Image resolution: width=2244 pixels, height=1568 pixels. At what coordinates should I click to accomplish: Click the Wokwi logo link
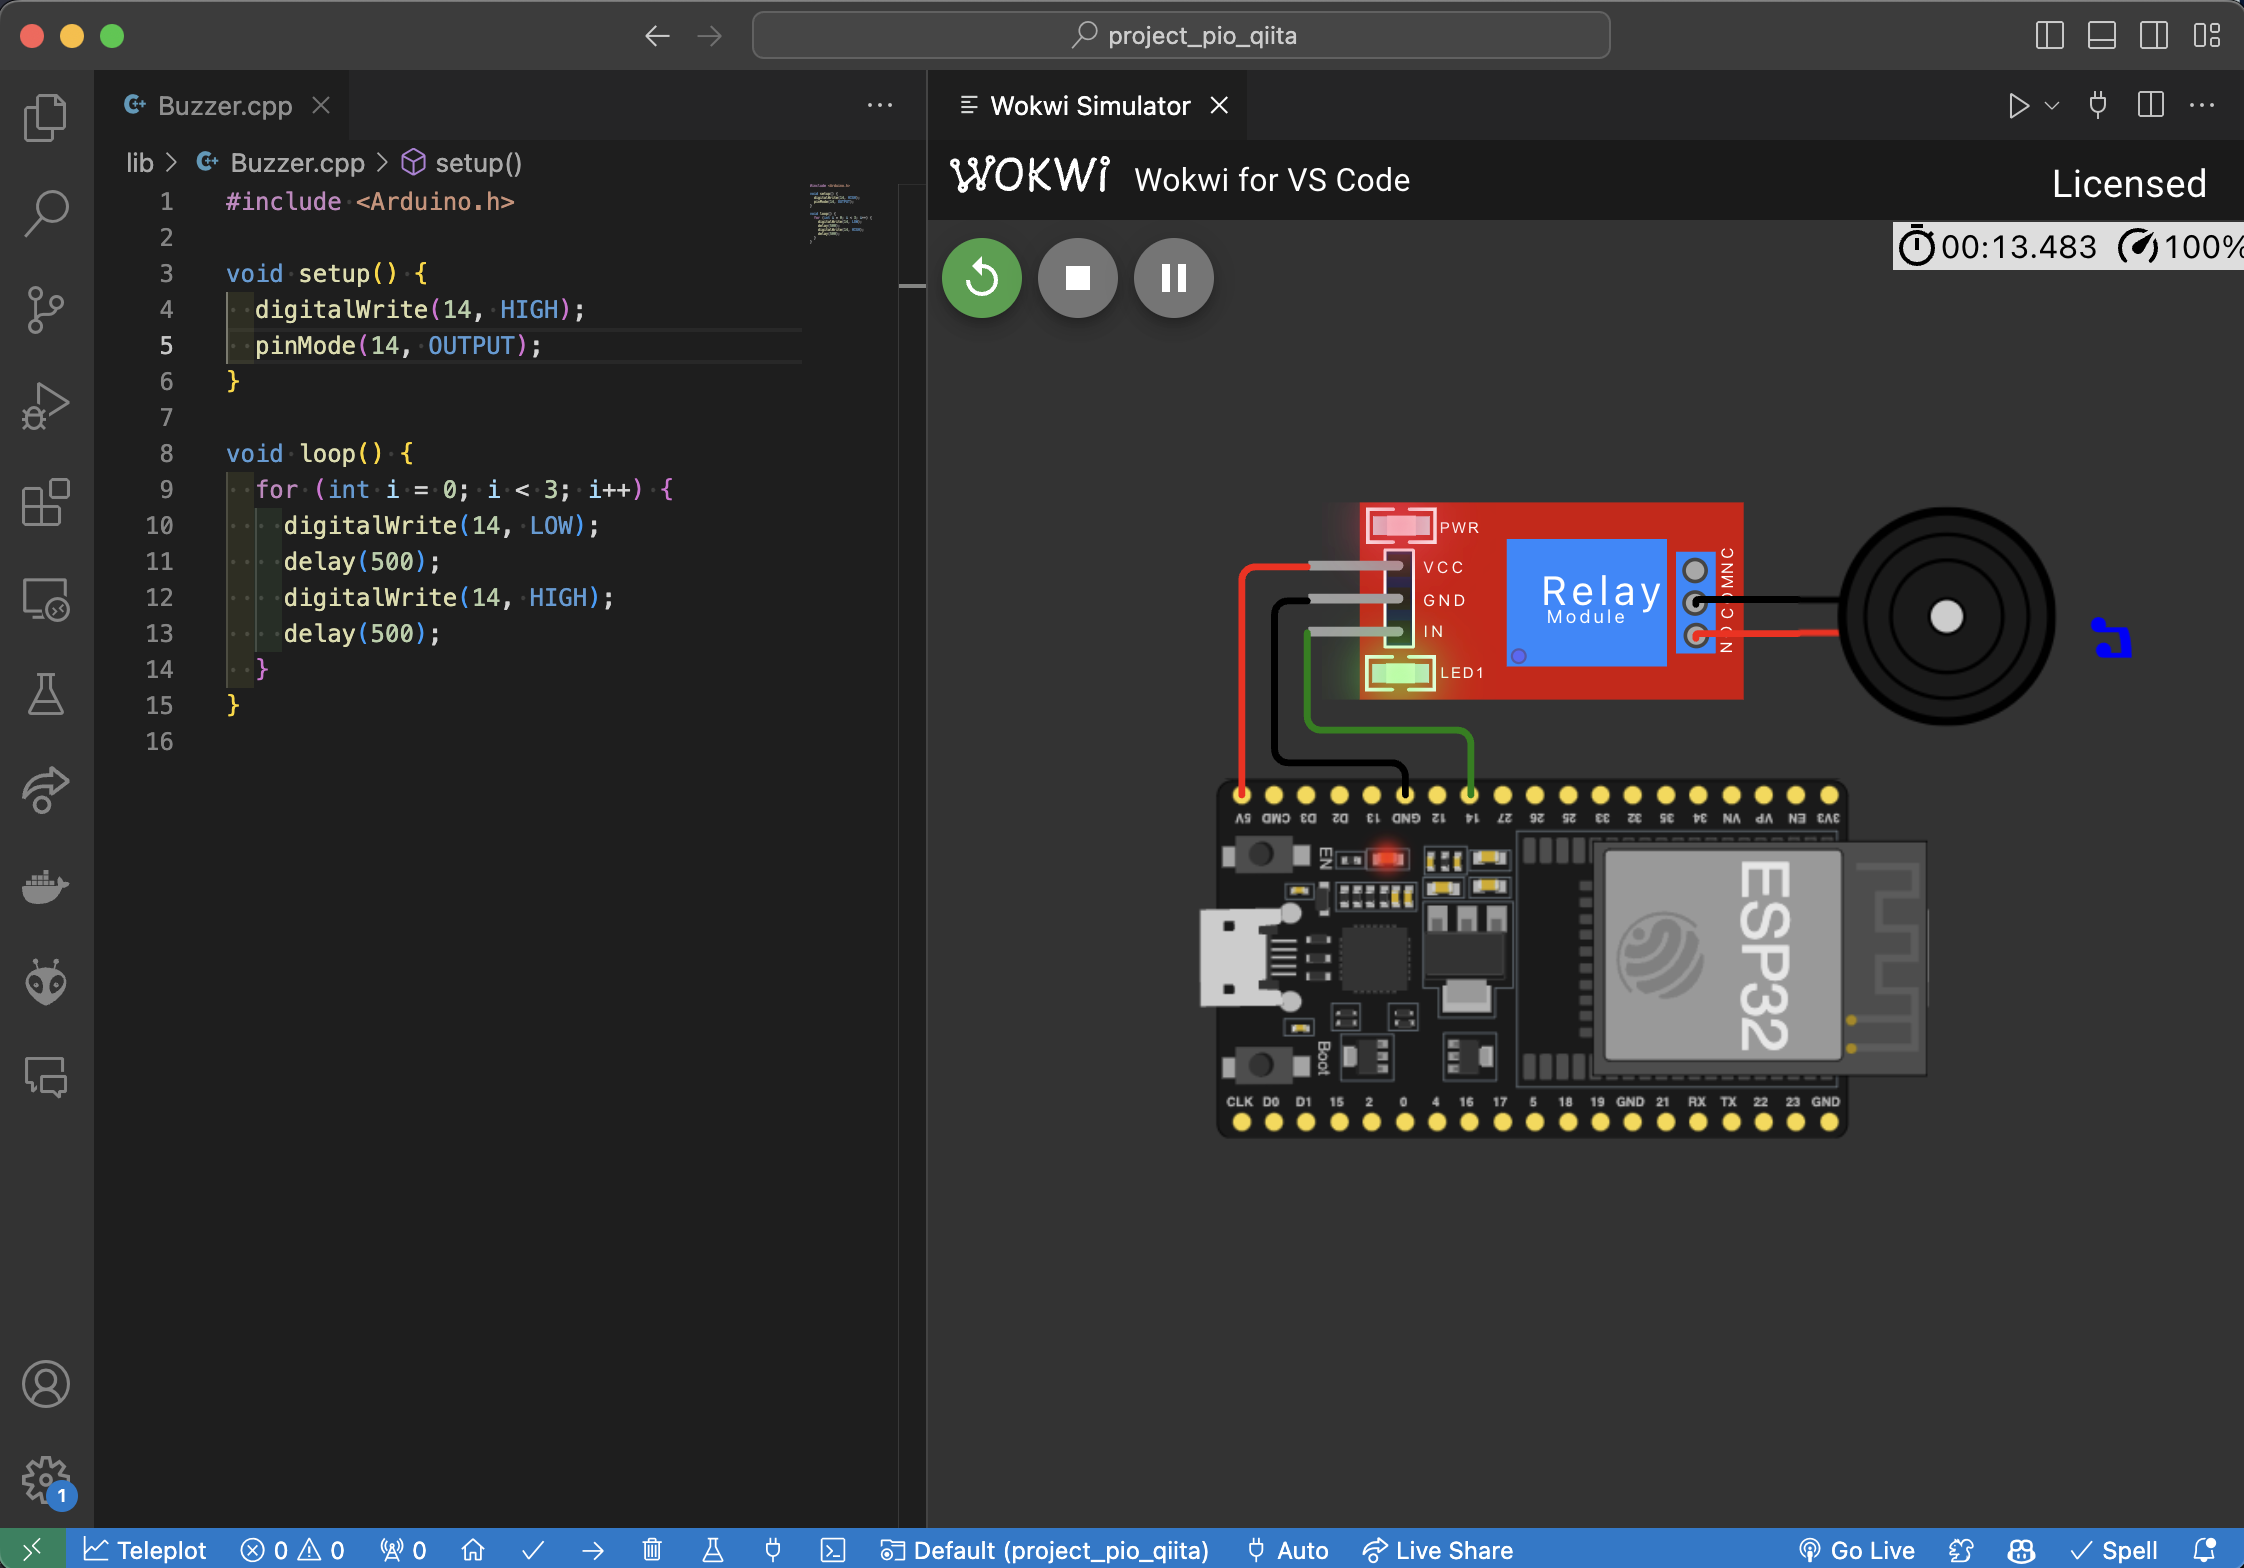coord(1030,176)
